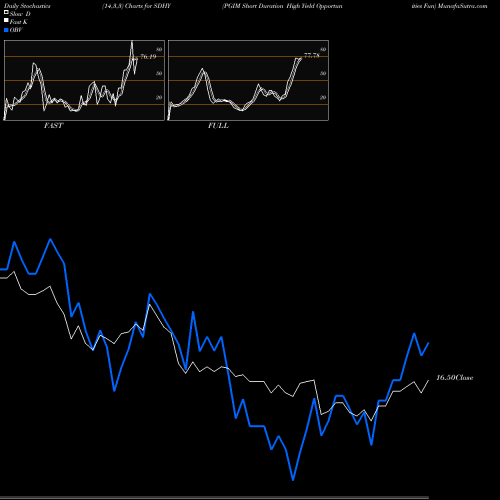This screenshot has height=500, width=500.
Task: Click the 80 axis label in FULL chart
Action: [323, 49]
